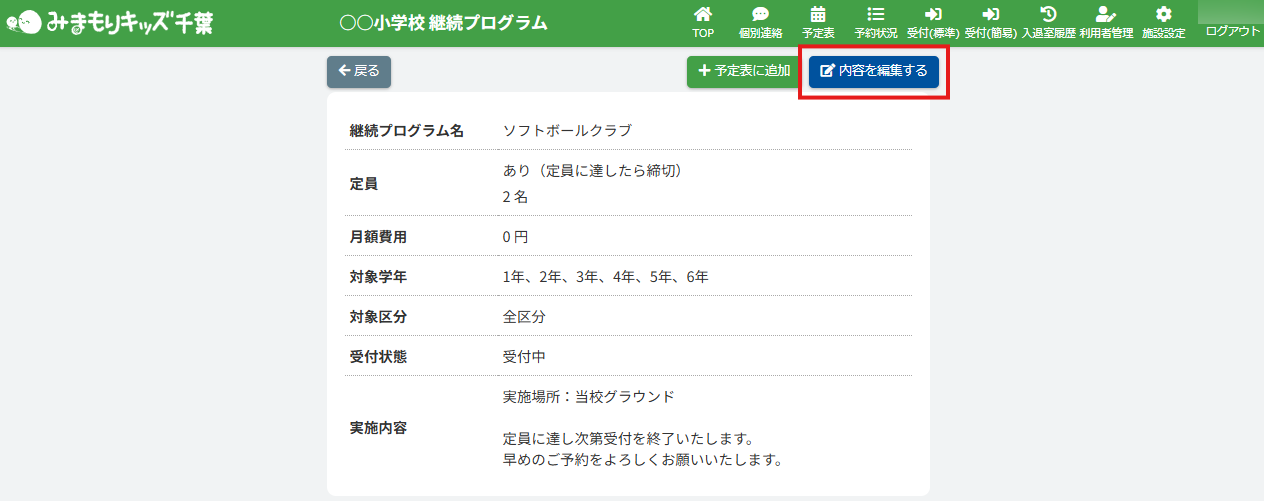Go to TOP via the home icon

tap(703, 15)
